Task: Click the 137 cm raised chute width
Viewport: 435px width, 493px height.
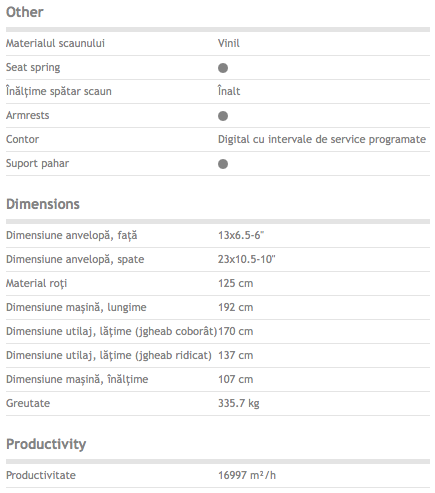Action: point(236,355)
